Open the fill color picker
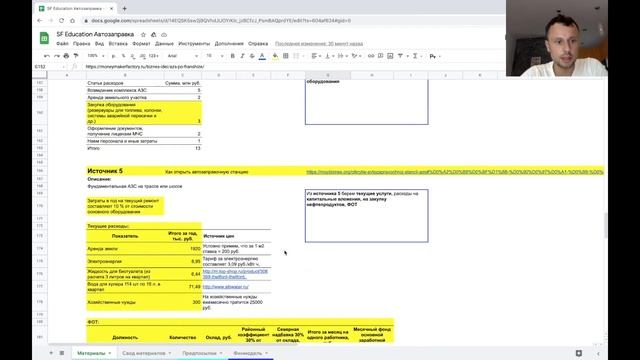 276,56
